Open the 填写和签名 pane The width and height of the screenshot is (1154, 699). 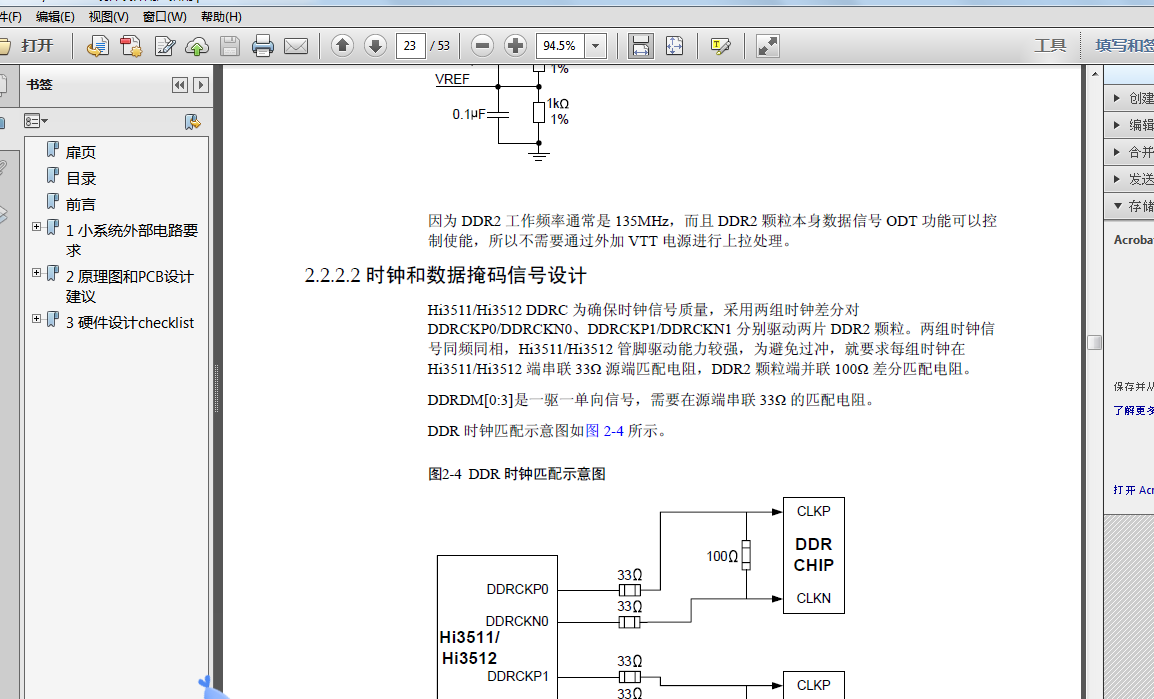[1124, 46]
